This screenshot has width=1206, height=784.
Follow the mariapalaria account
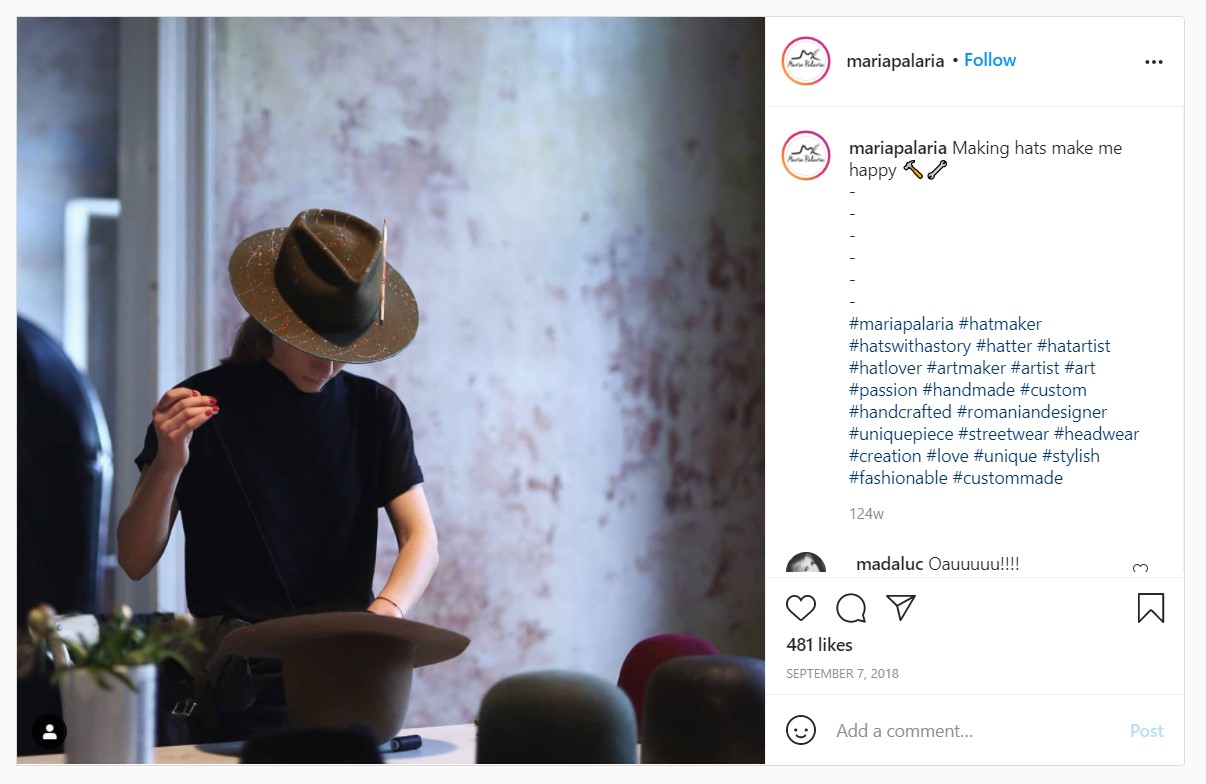(x=990, y=60)
